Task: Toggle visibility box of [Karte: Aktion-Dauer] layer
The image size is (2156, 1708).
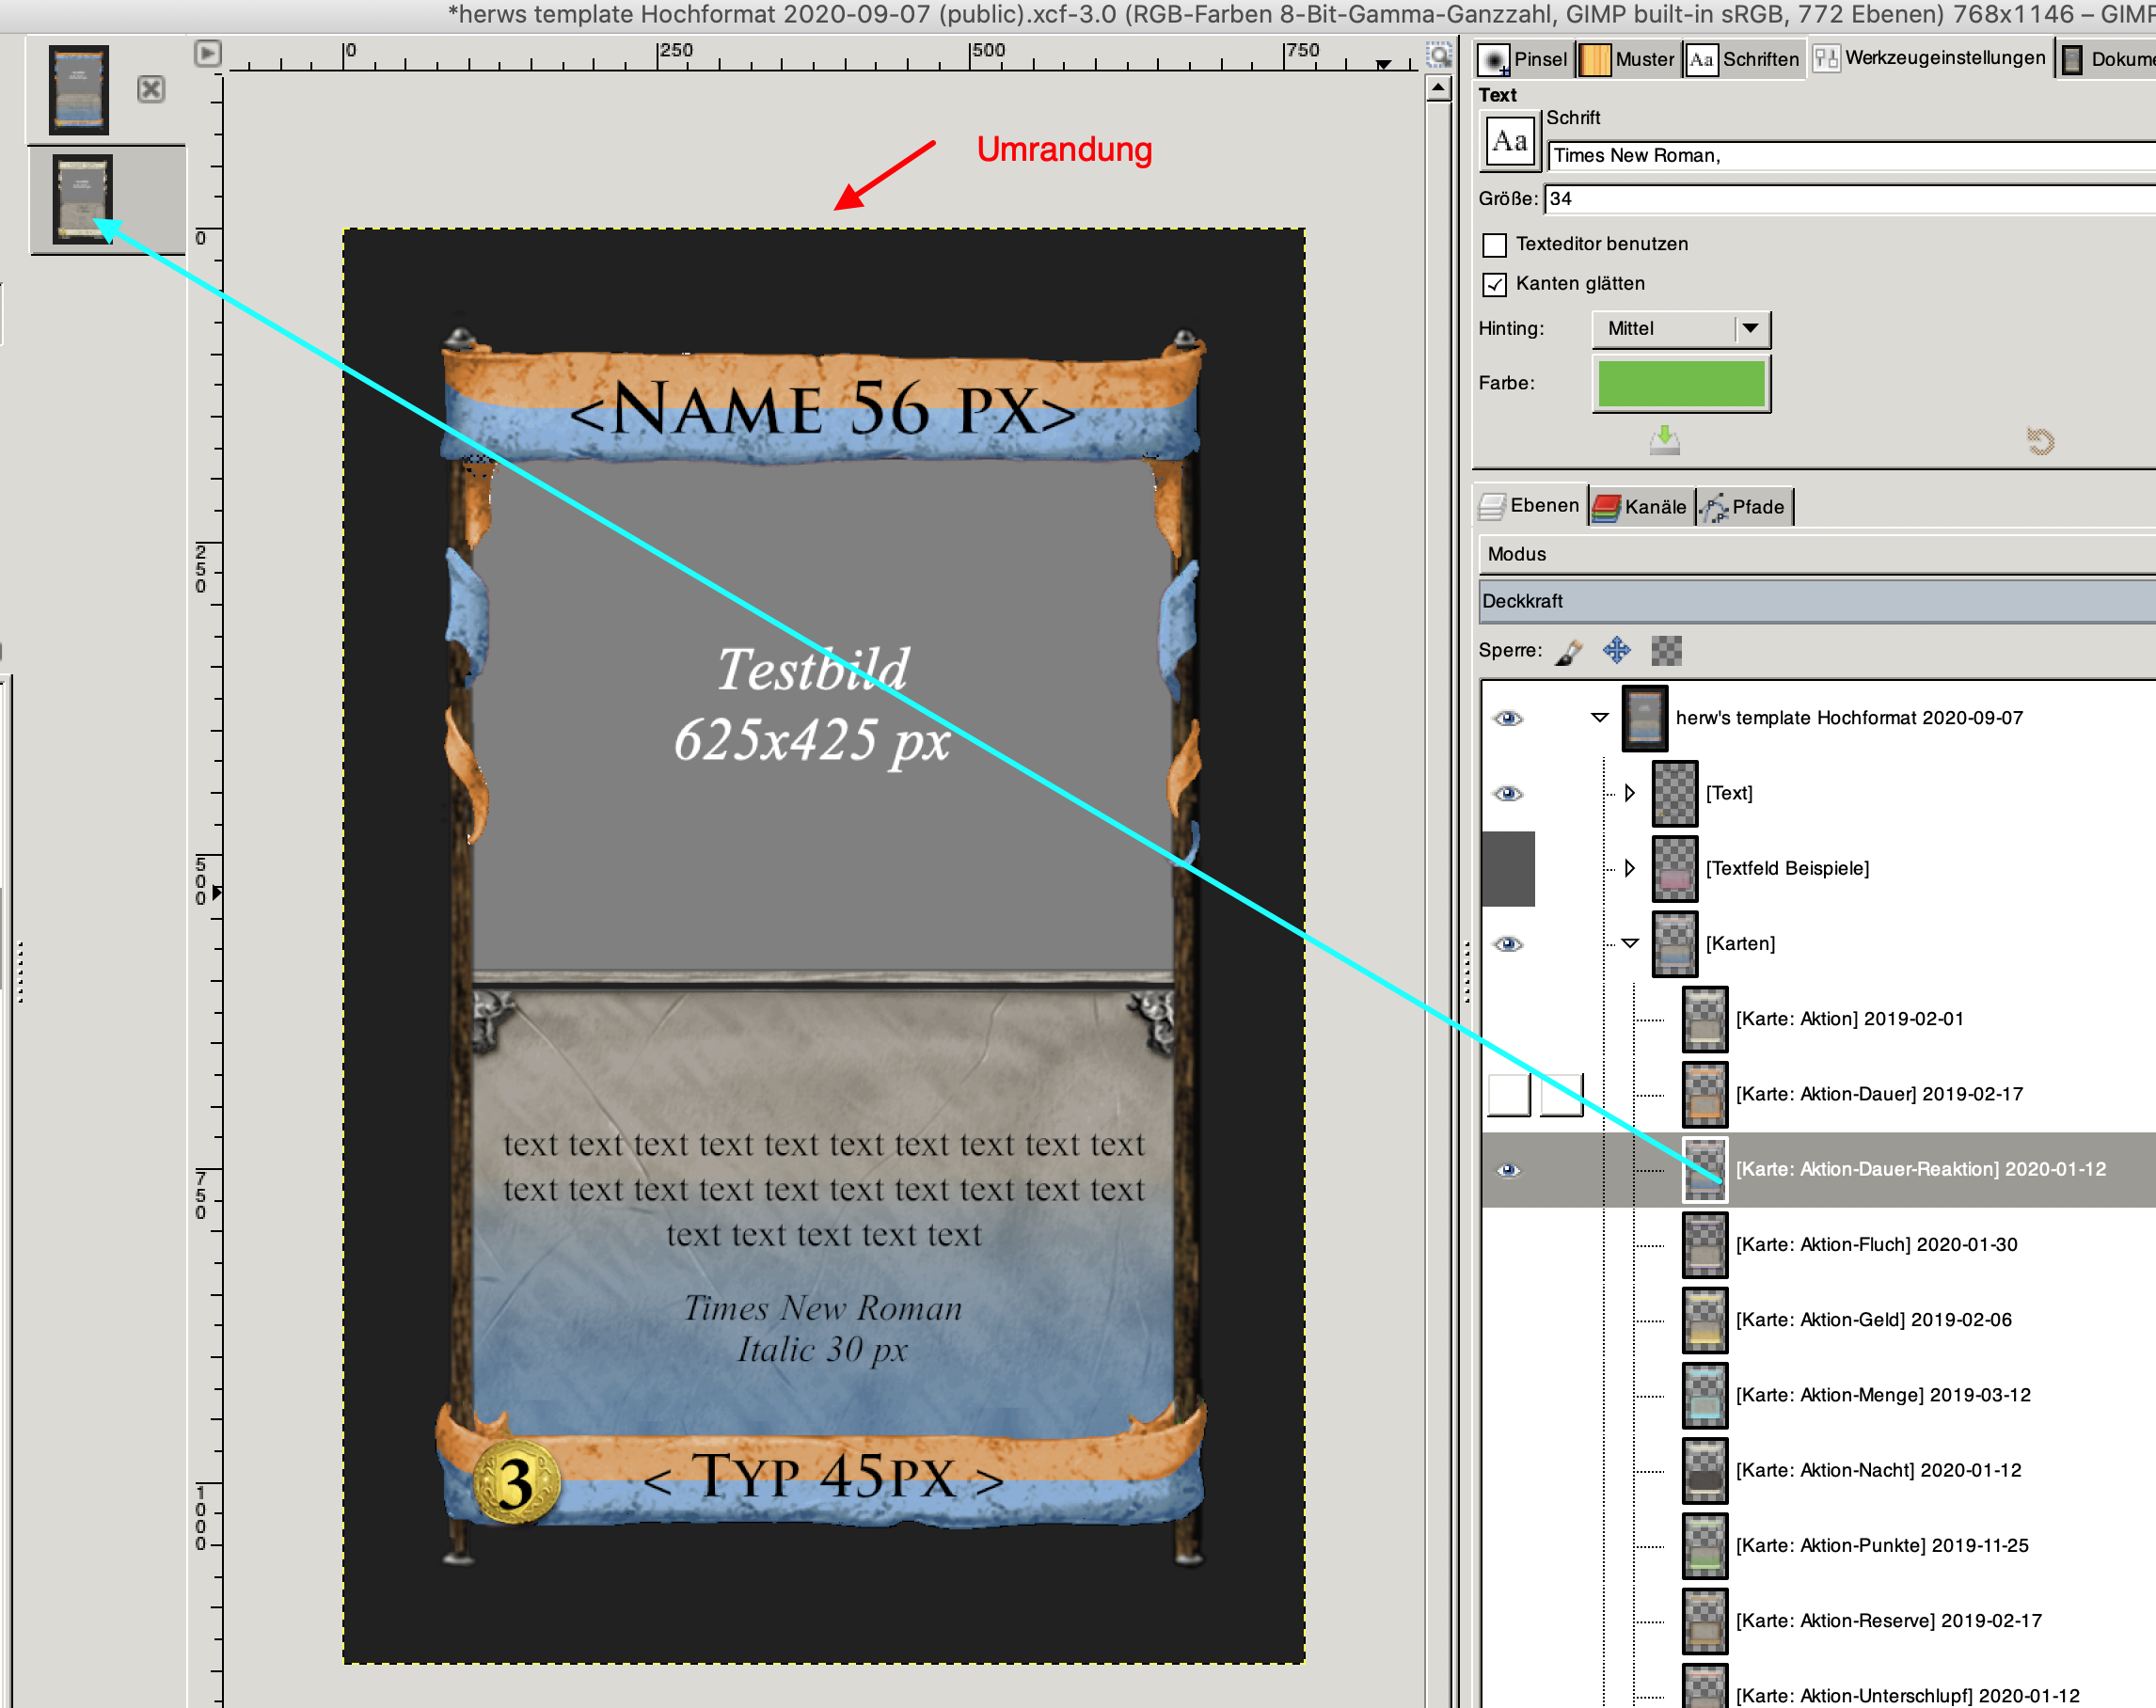Action: pyautogui.click(x=1509, y=1095)
